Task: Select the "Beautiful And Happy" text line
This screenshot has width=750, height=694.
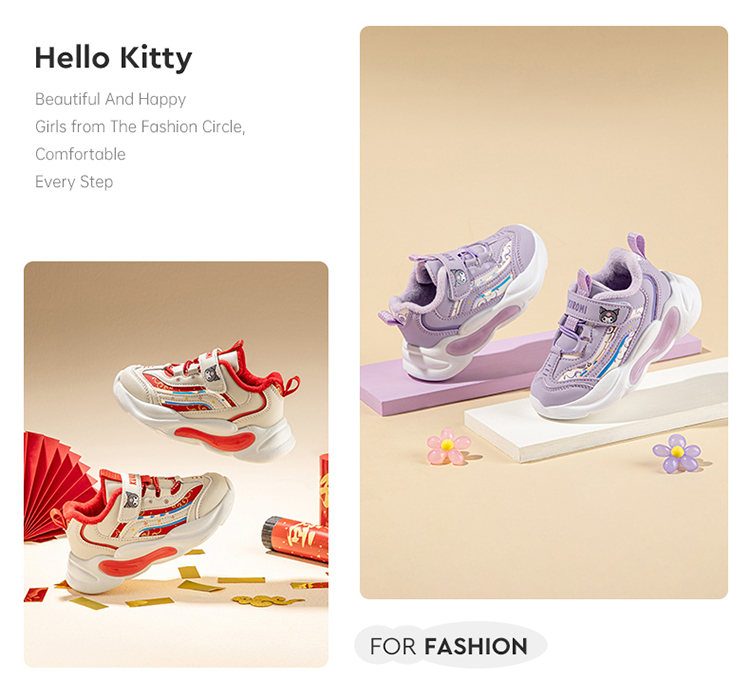Action: [x=111, y=99]
